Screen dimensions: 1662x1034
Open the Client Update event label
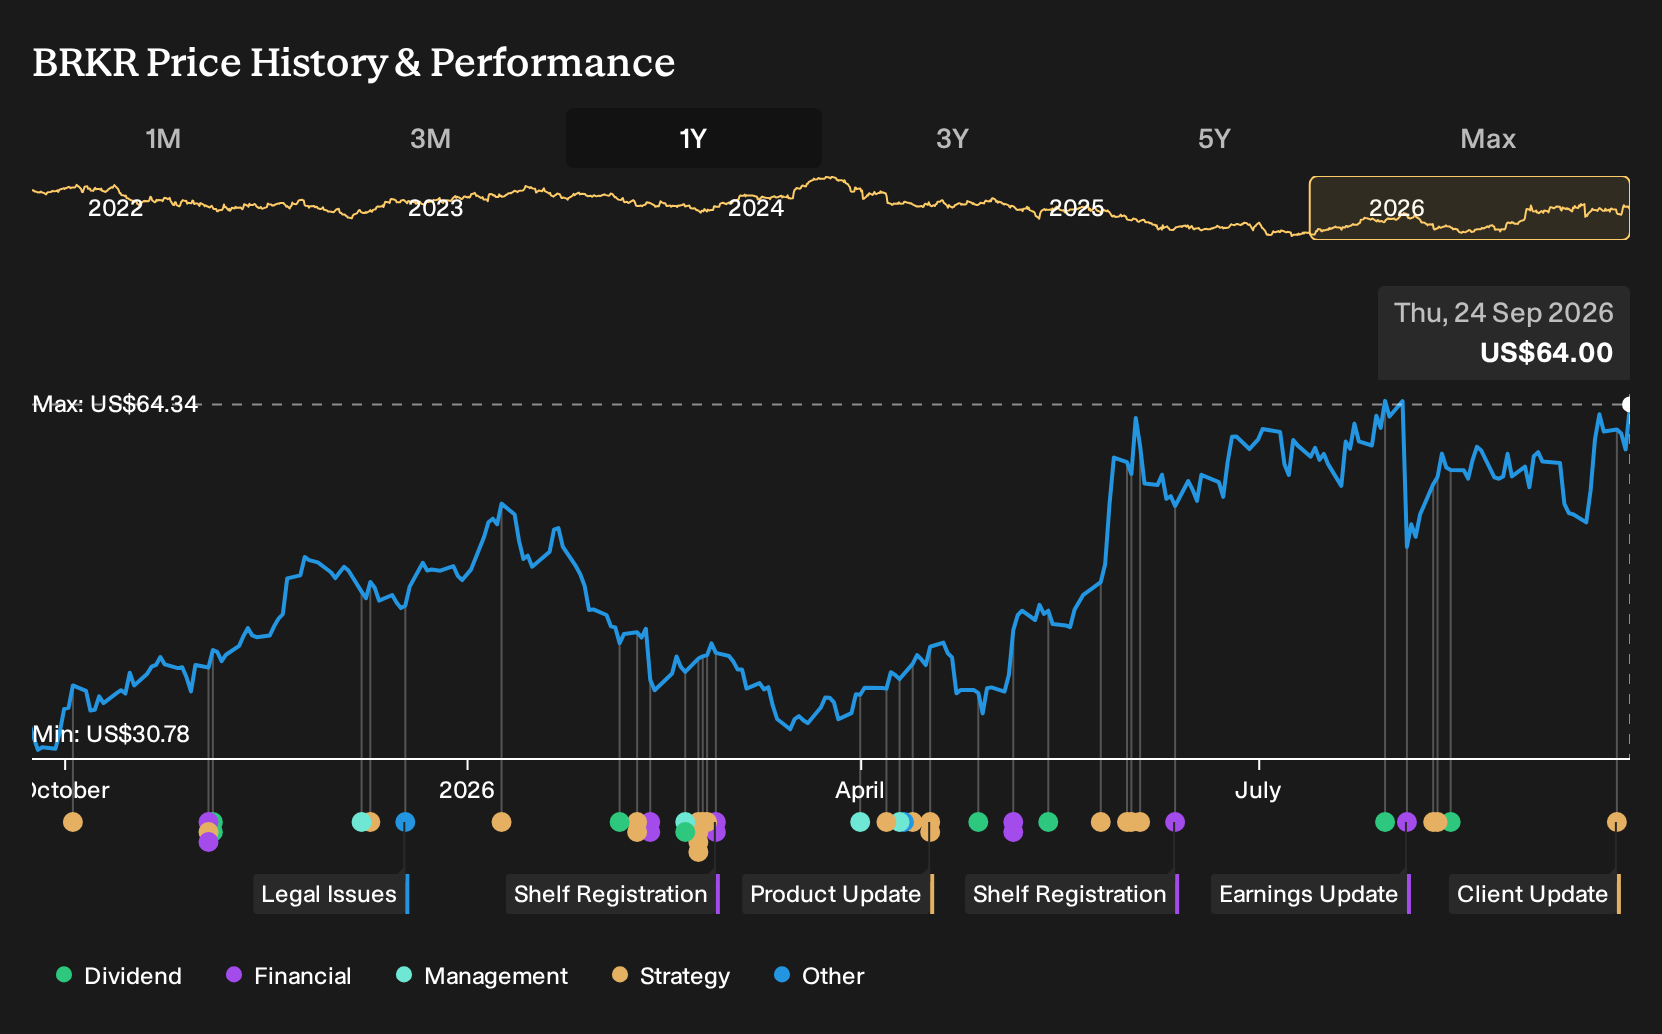pyautogui.click(x=1535, y=894)
